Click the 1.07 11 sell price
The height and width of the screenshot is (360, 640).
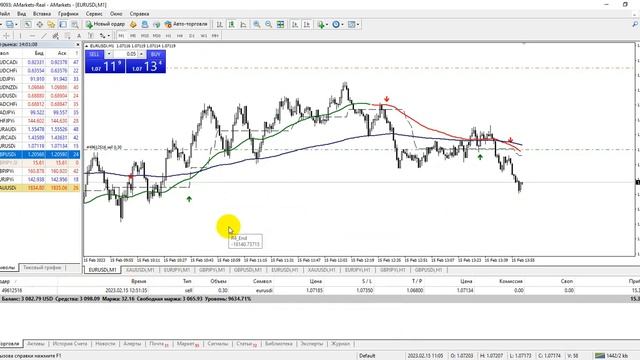point(105,66)
